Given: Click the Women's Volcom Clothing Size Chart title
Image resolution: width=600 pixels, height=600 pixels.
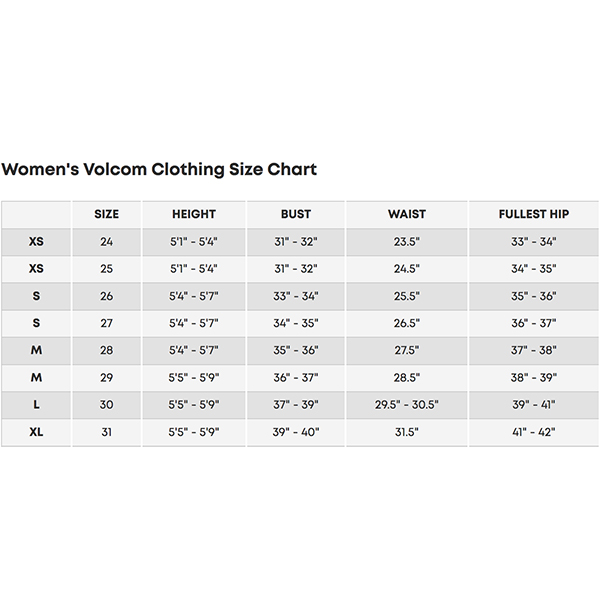Looking at the screenshot, I should click(159, 169).
